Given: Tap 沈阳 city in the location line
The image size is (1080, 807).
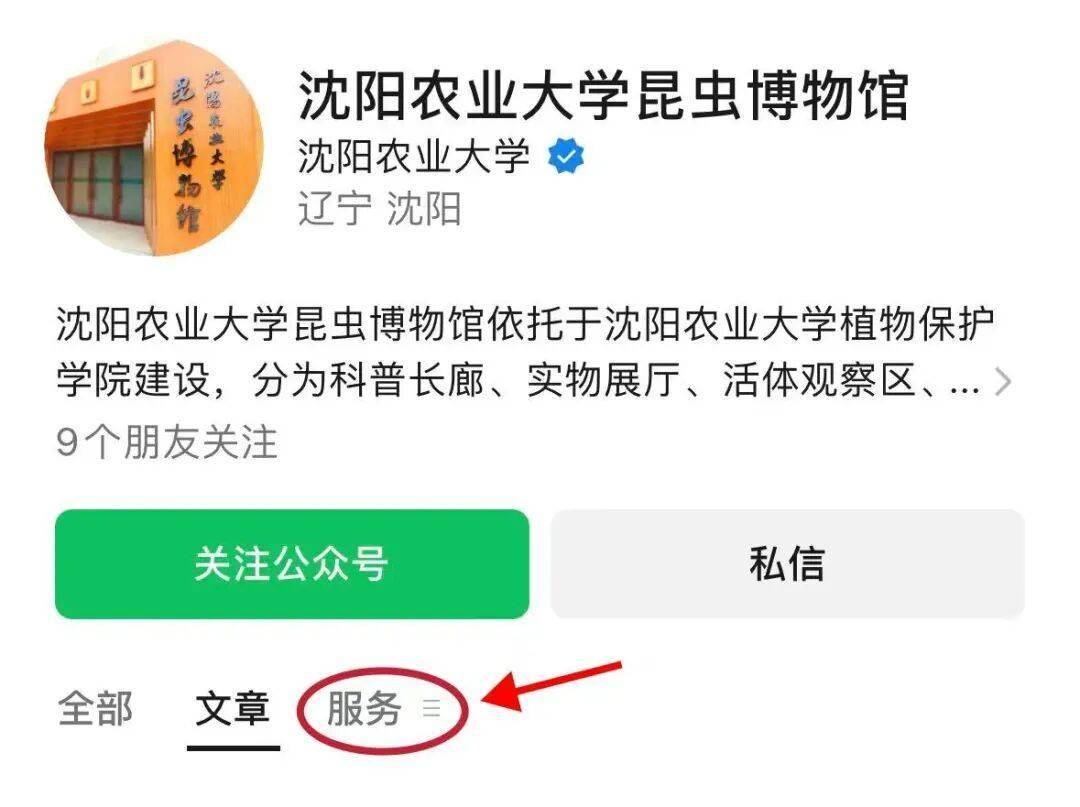Looking at the screenshot, I should click(x=424, y=209).
